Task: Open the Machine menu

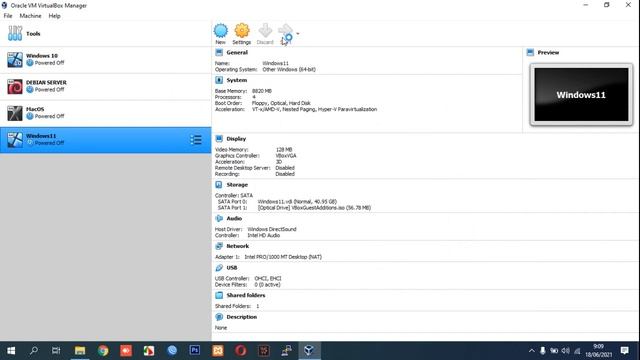Action: (x=30, y=16)
